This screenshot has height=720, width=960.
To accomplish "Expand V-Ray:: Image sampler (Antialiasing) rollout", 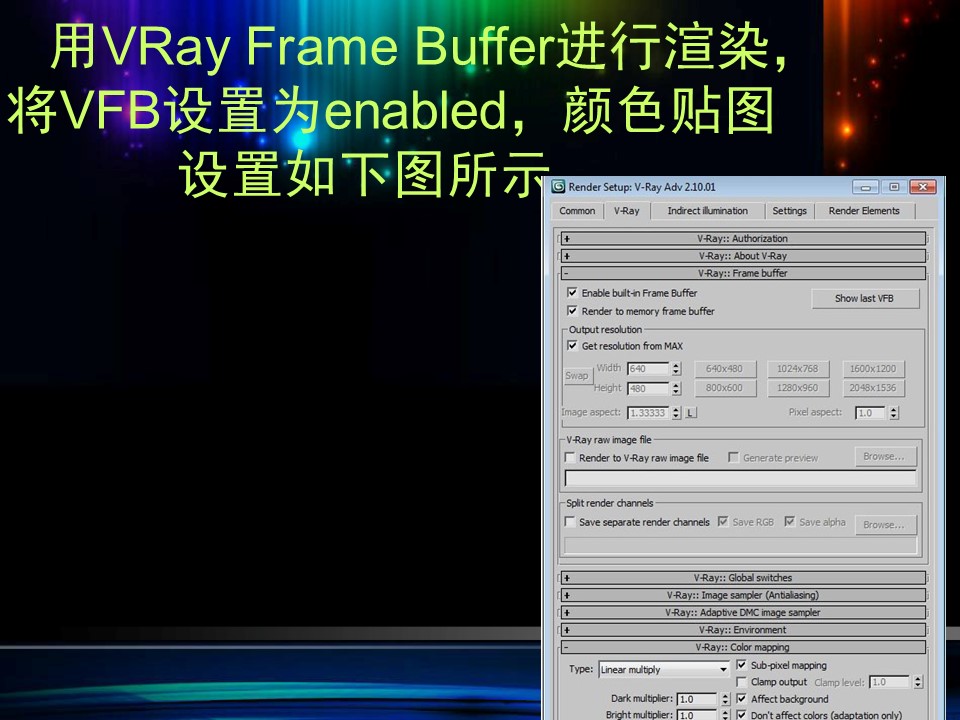I will pos(743,595).
